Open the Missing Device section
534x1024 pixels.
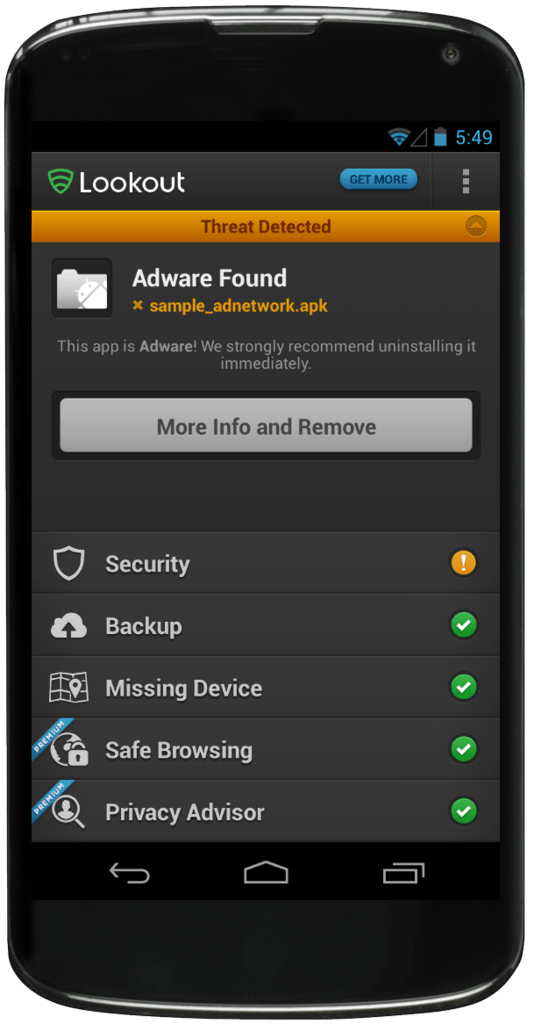coord(266,688)
